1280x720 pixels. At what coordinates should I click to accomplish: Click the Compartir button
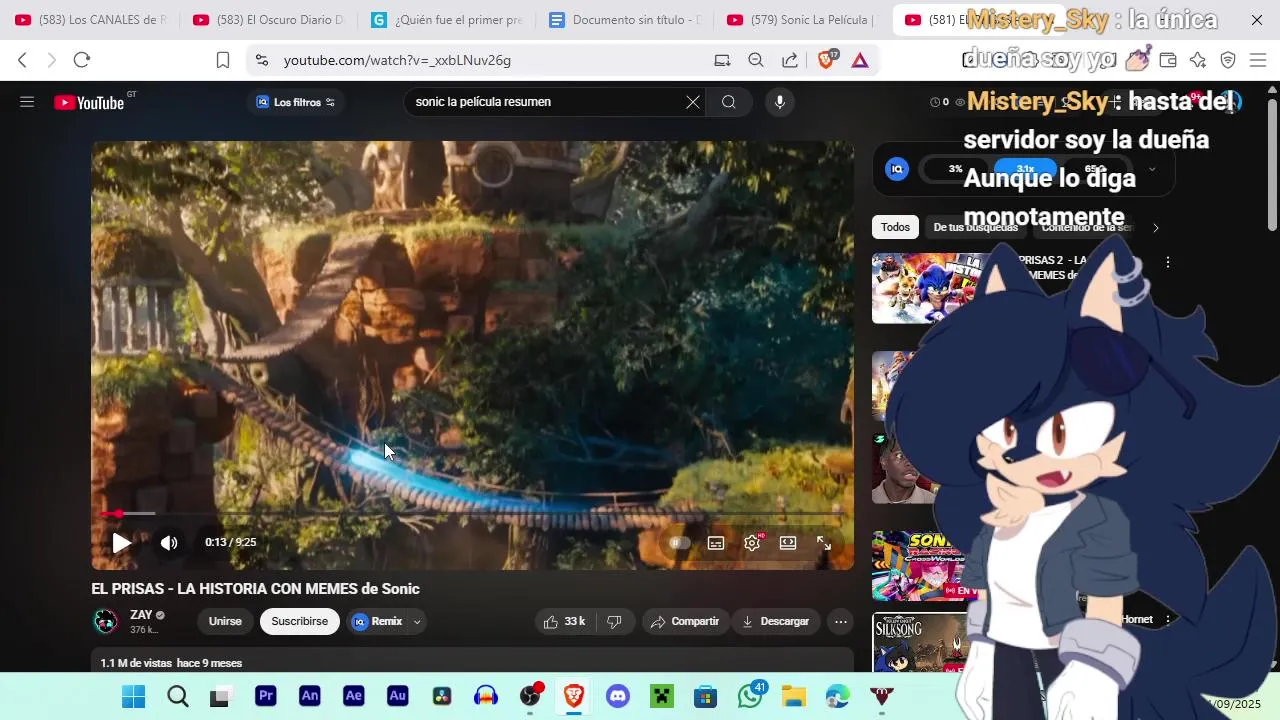pyautogui.click(x=685, y=622)
